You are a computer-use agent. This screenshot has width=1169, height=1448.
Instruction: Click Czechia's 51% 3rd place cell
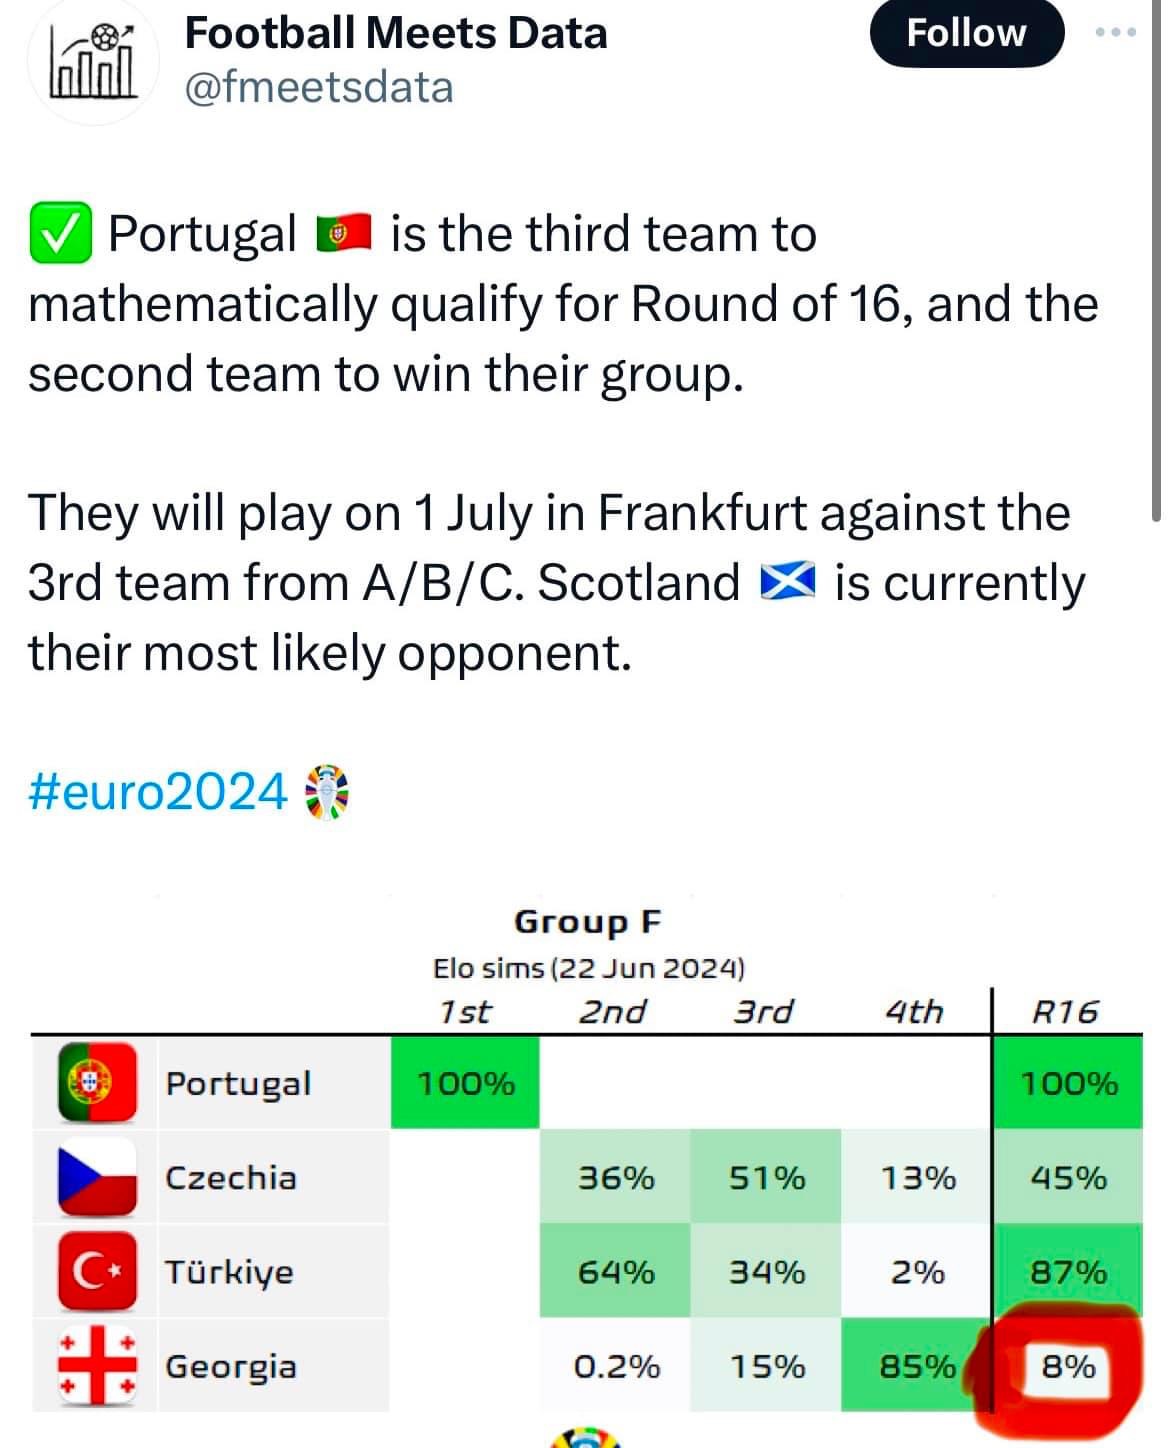click(x=766, y=1178)
